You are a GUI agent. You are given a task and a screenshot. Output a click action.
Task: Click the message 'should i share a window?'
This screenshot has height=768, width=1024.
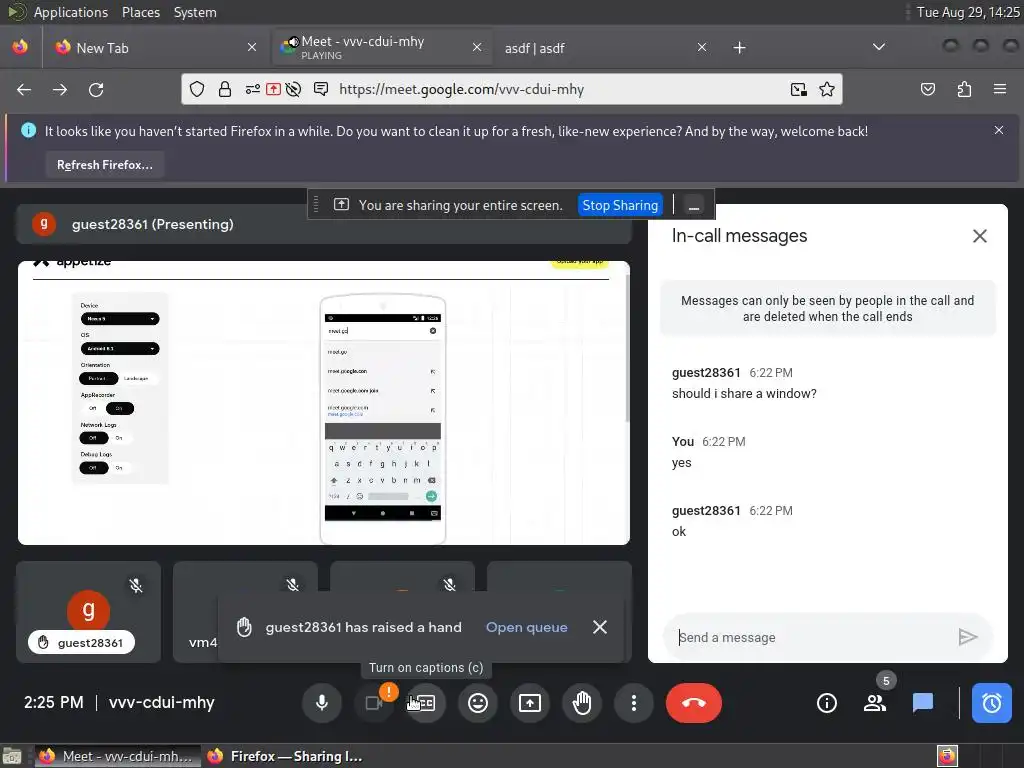tap(744, 394)
